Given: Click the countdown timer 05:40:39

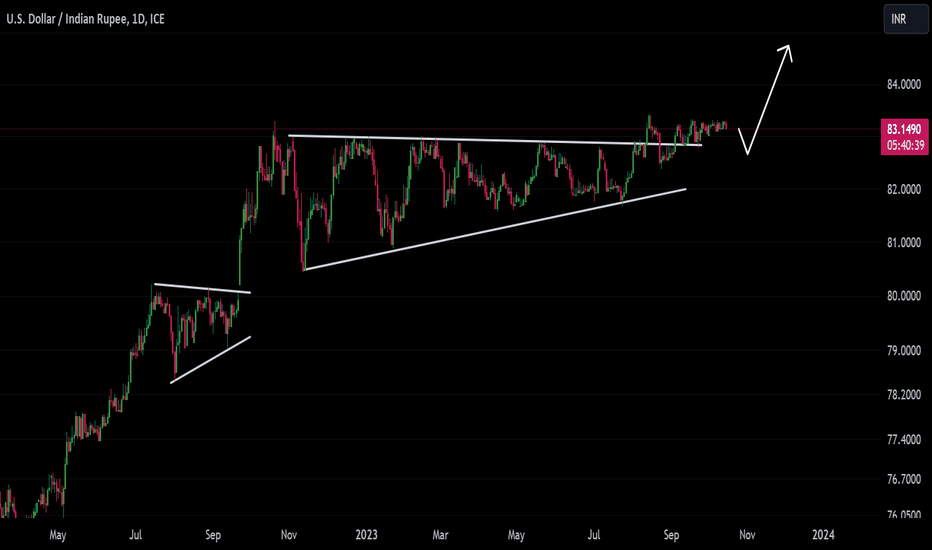Looking at the screenshot, I should (x=904, y=146).
